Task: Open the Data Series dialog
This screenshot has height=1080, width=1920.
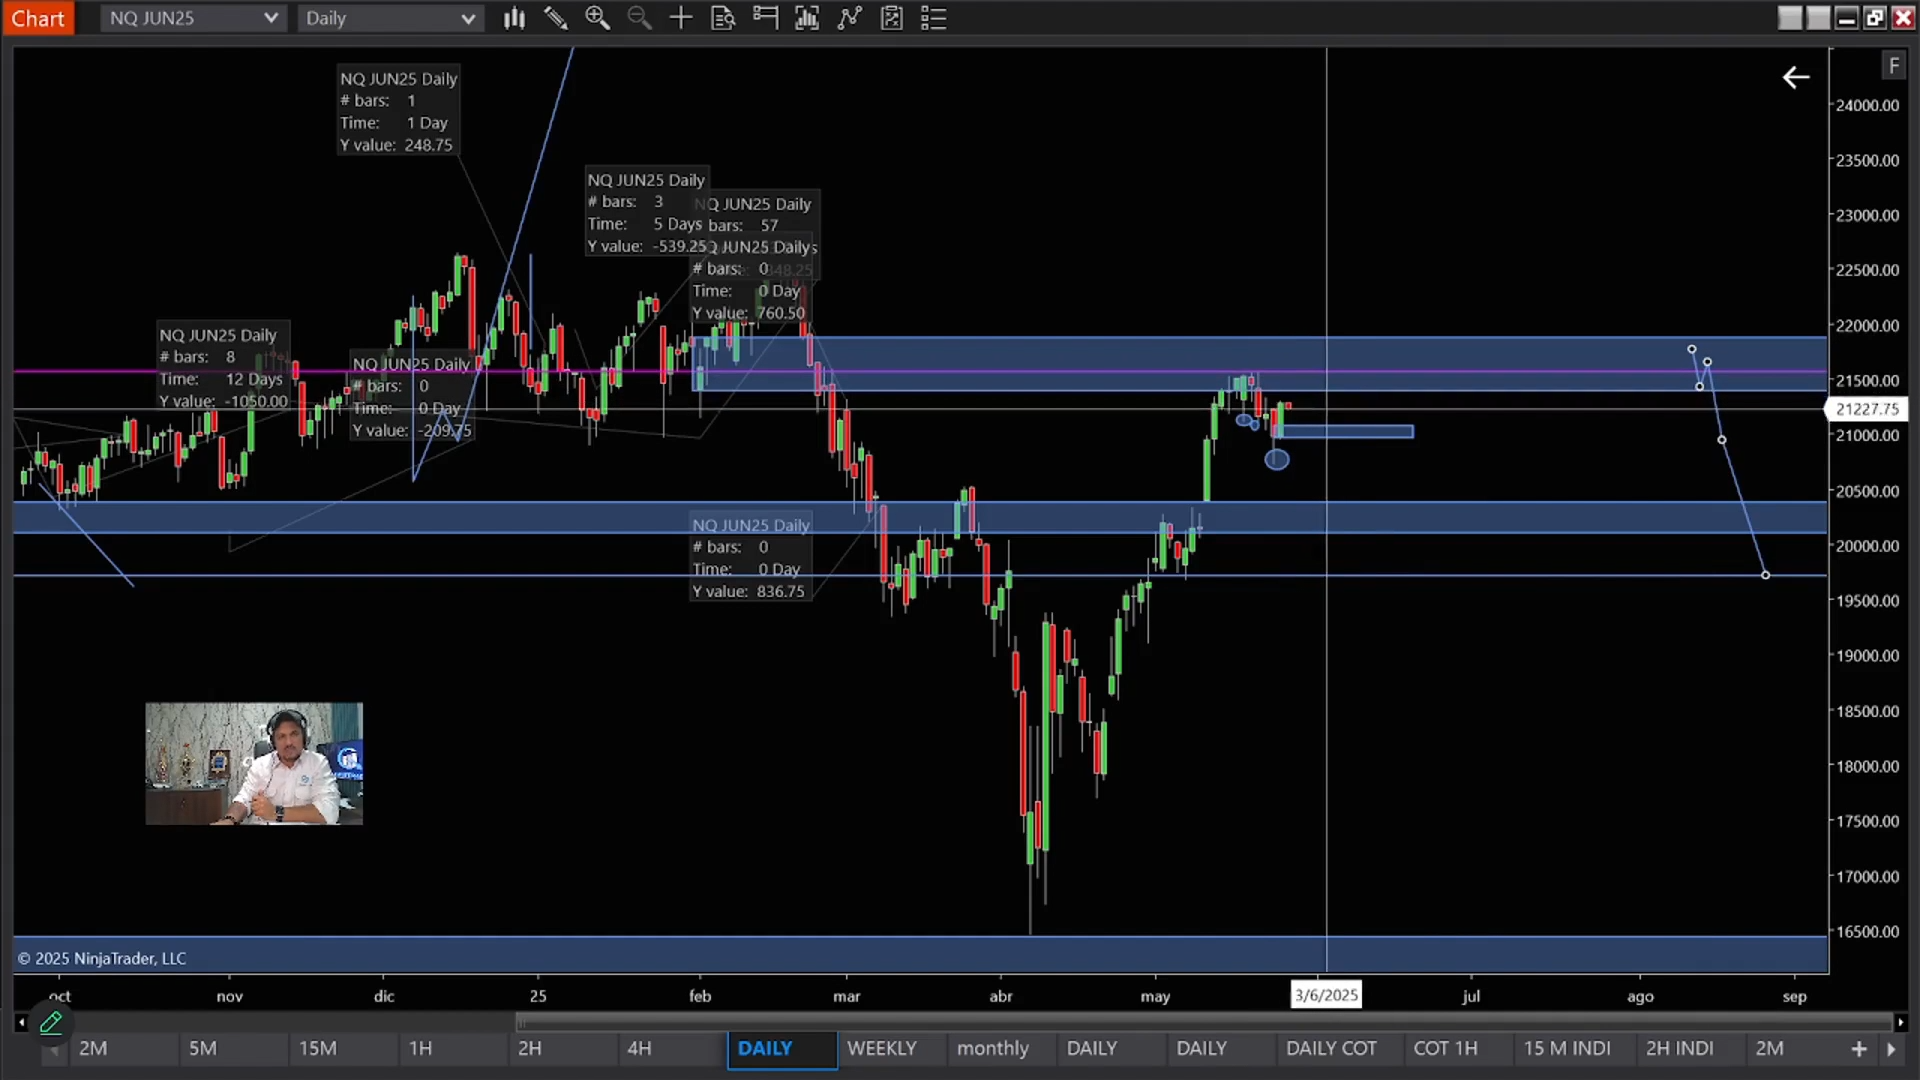Action: (x=807, y=18)
